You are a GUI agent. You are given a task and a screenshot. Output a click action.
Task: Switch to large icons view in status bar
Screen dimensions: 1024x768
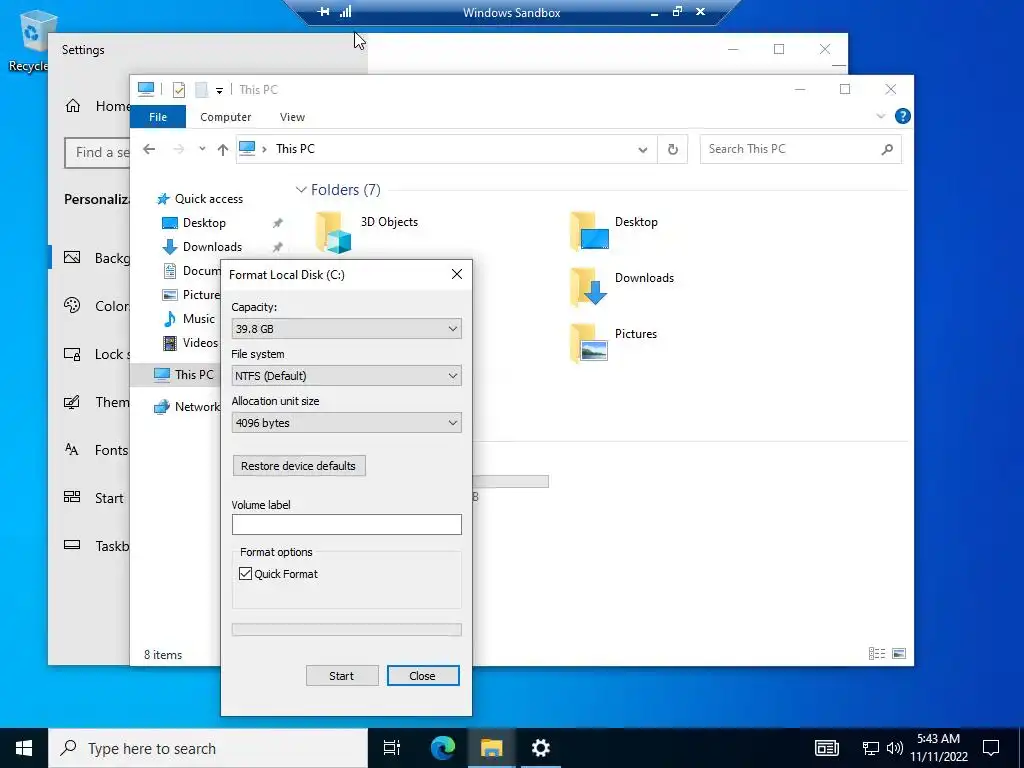coord(899,653)
